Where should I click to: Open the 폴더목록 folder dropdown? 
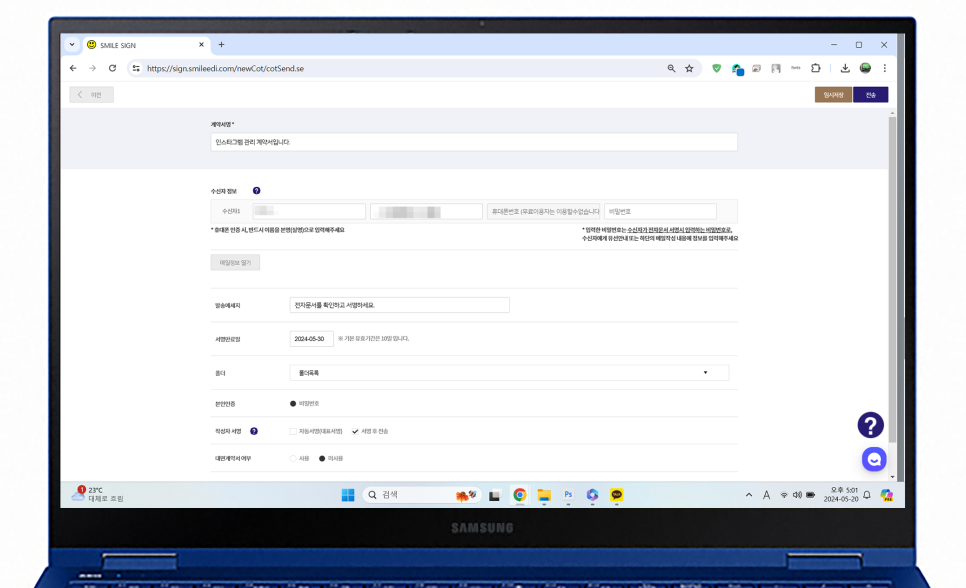point(509,373)
